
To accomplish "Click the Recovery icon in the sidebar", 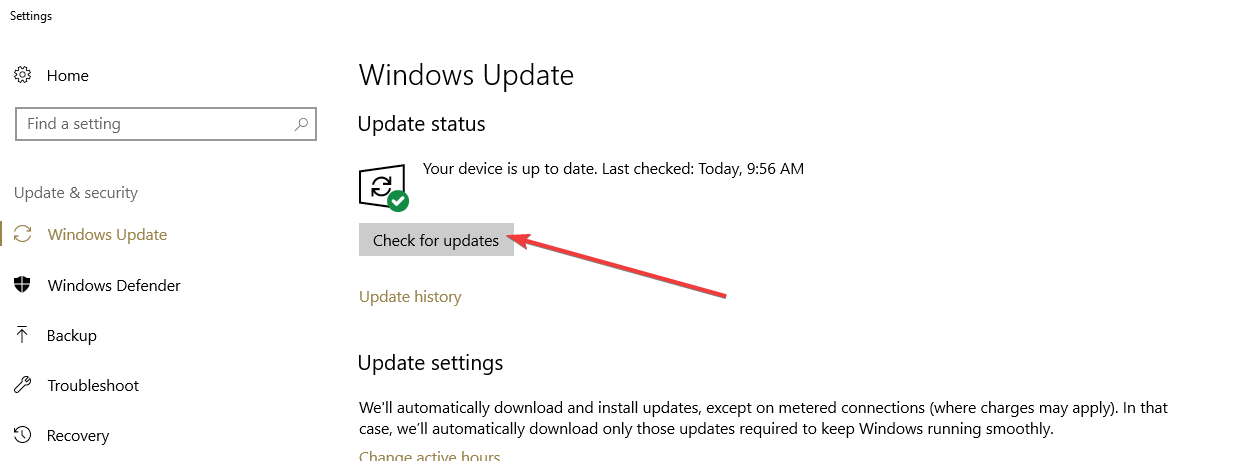I will tap(23, 435).
